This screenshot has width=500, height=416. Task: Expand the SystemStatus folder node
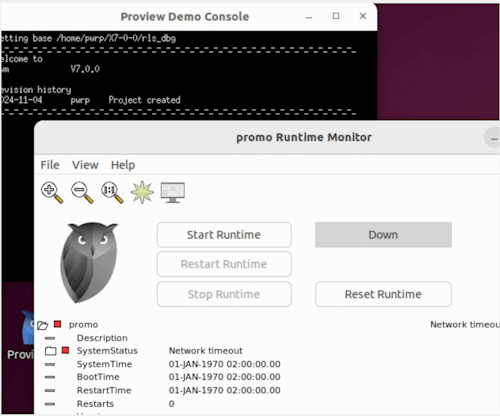pyautogui.click(x=51, y=351)
